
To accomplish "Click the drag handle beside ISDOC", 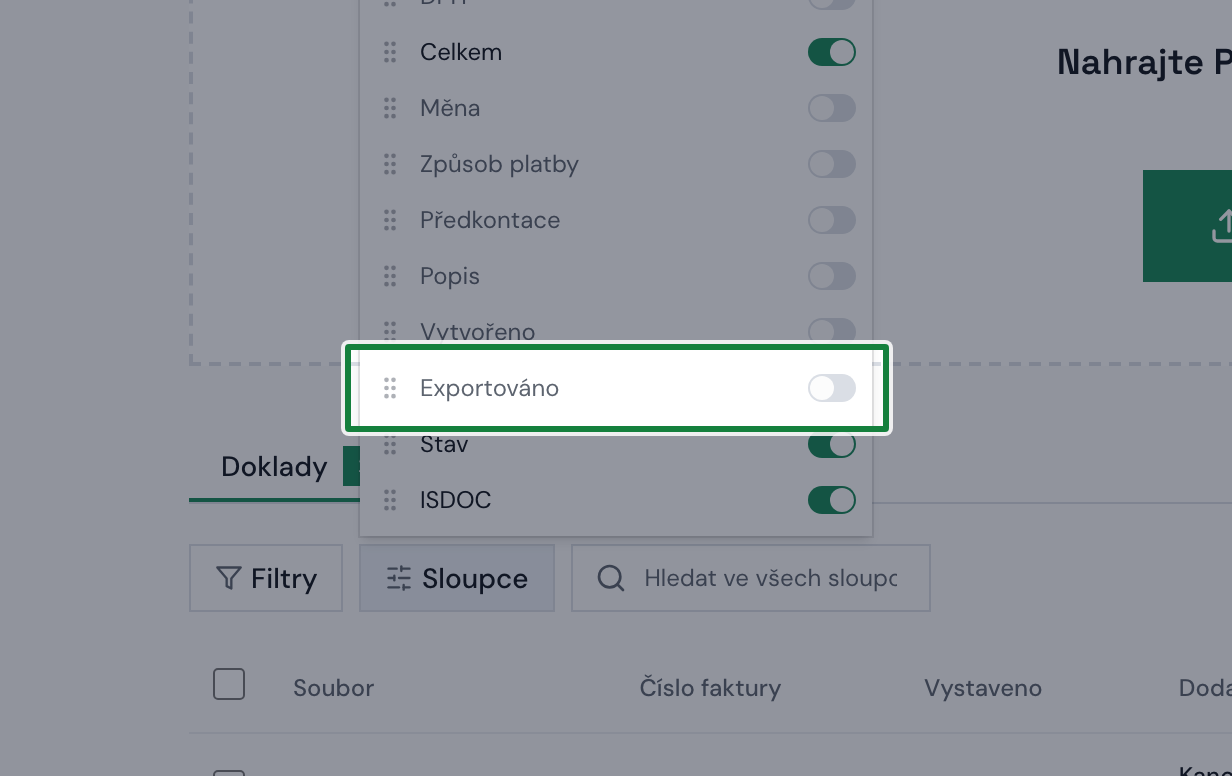I will pyautogui.click(x=390, y=500).
